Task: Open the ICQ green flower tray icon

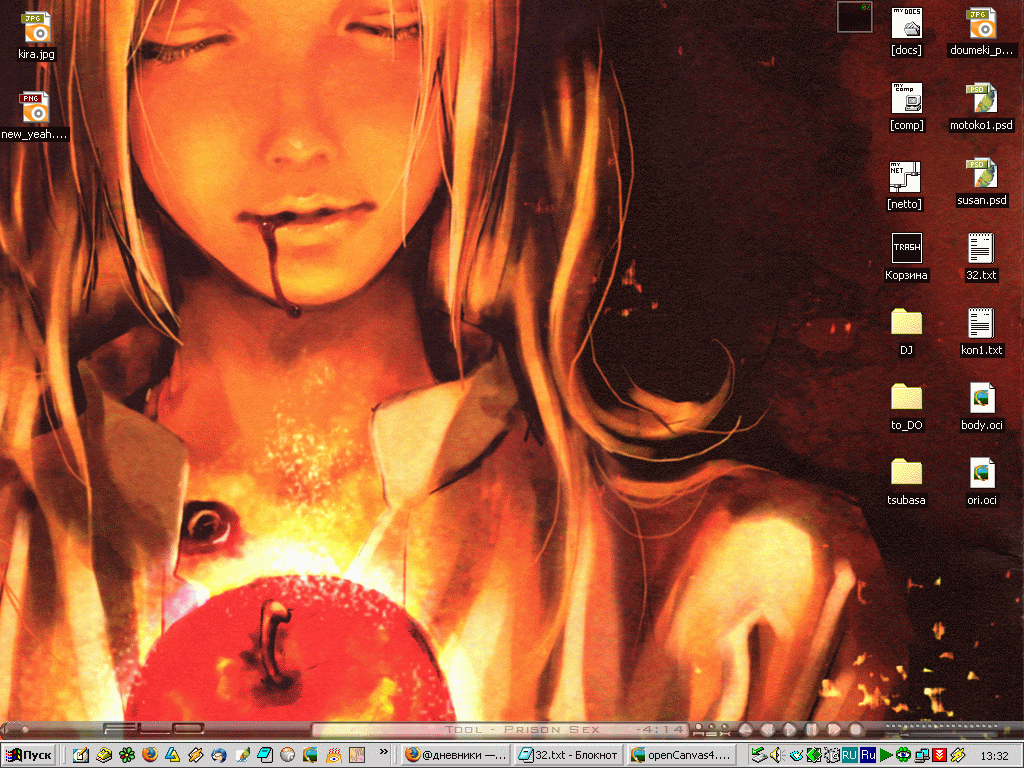Action: click(x=903, y=756)
